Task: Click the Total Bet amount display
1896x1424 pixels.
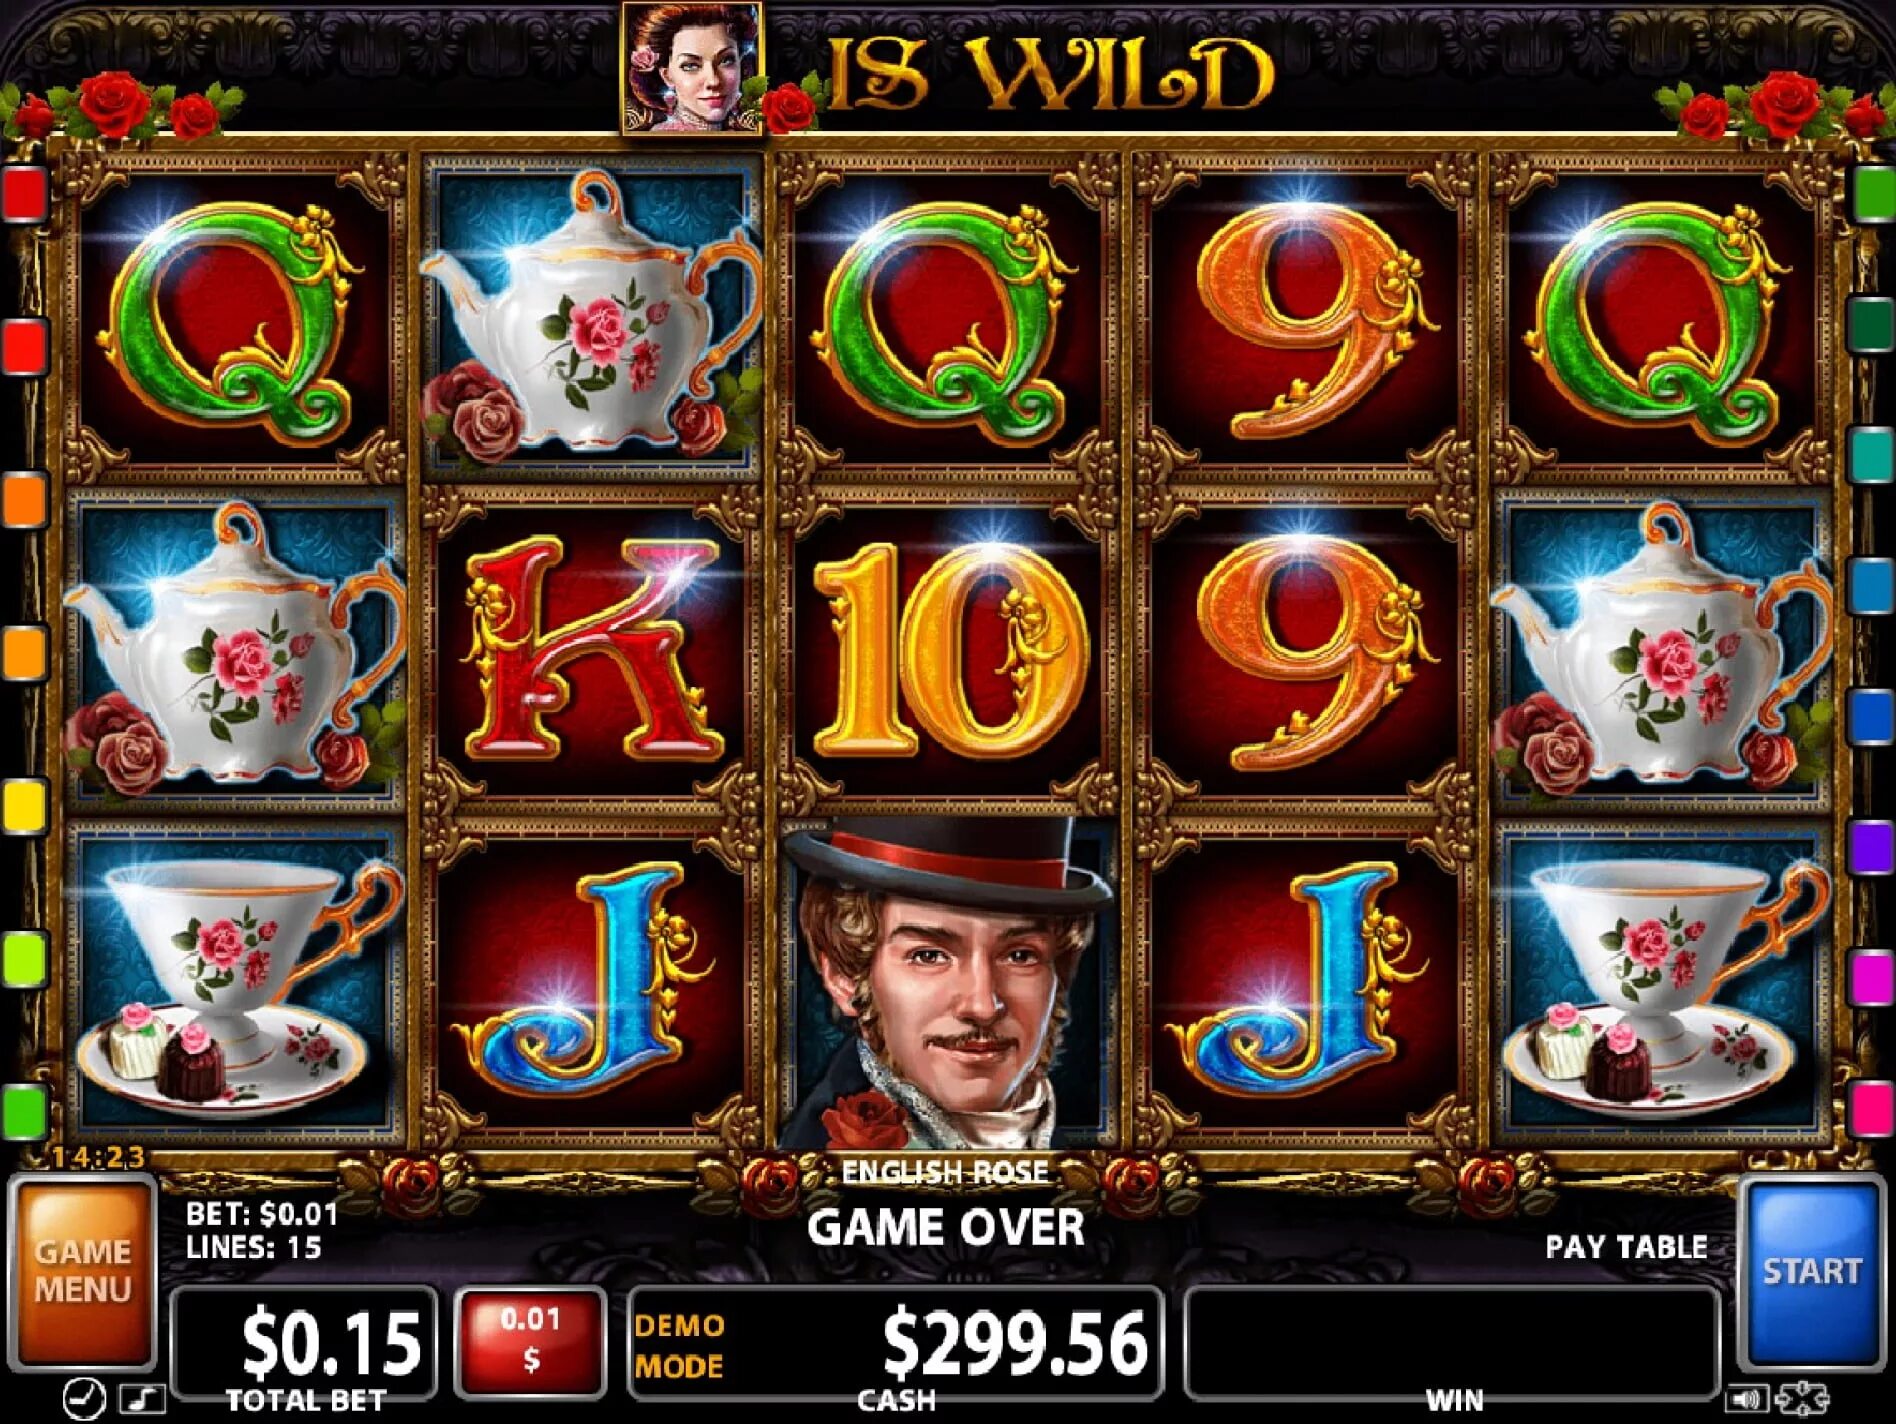Action: pos(304,1340)
